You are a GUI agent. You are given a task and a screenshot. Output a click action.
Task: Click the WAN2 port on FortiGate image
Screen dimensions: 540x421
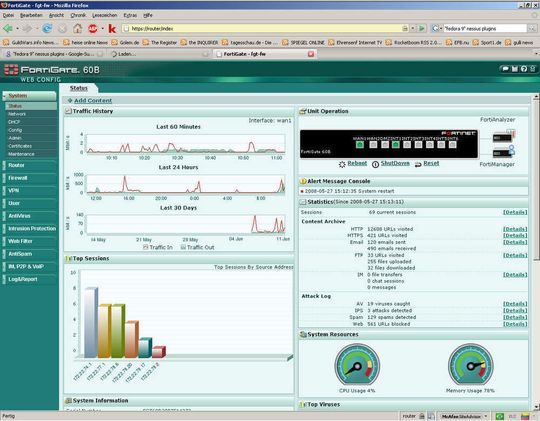tap(373, 144)
